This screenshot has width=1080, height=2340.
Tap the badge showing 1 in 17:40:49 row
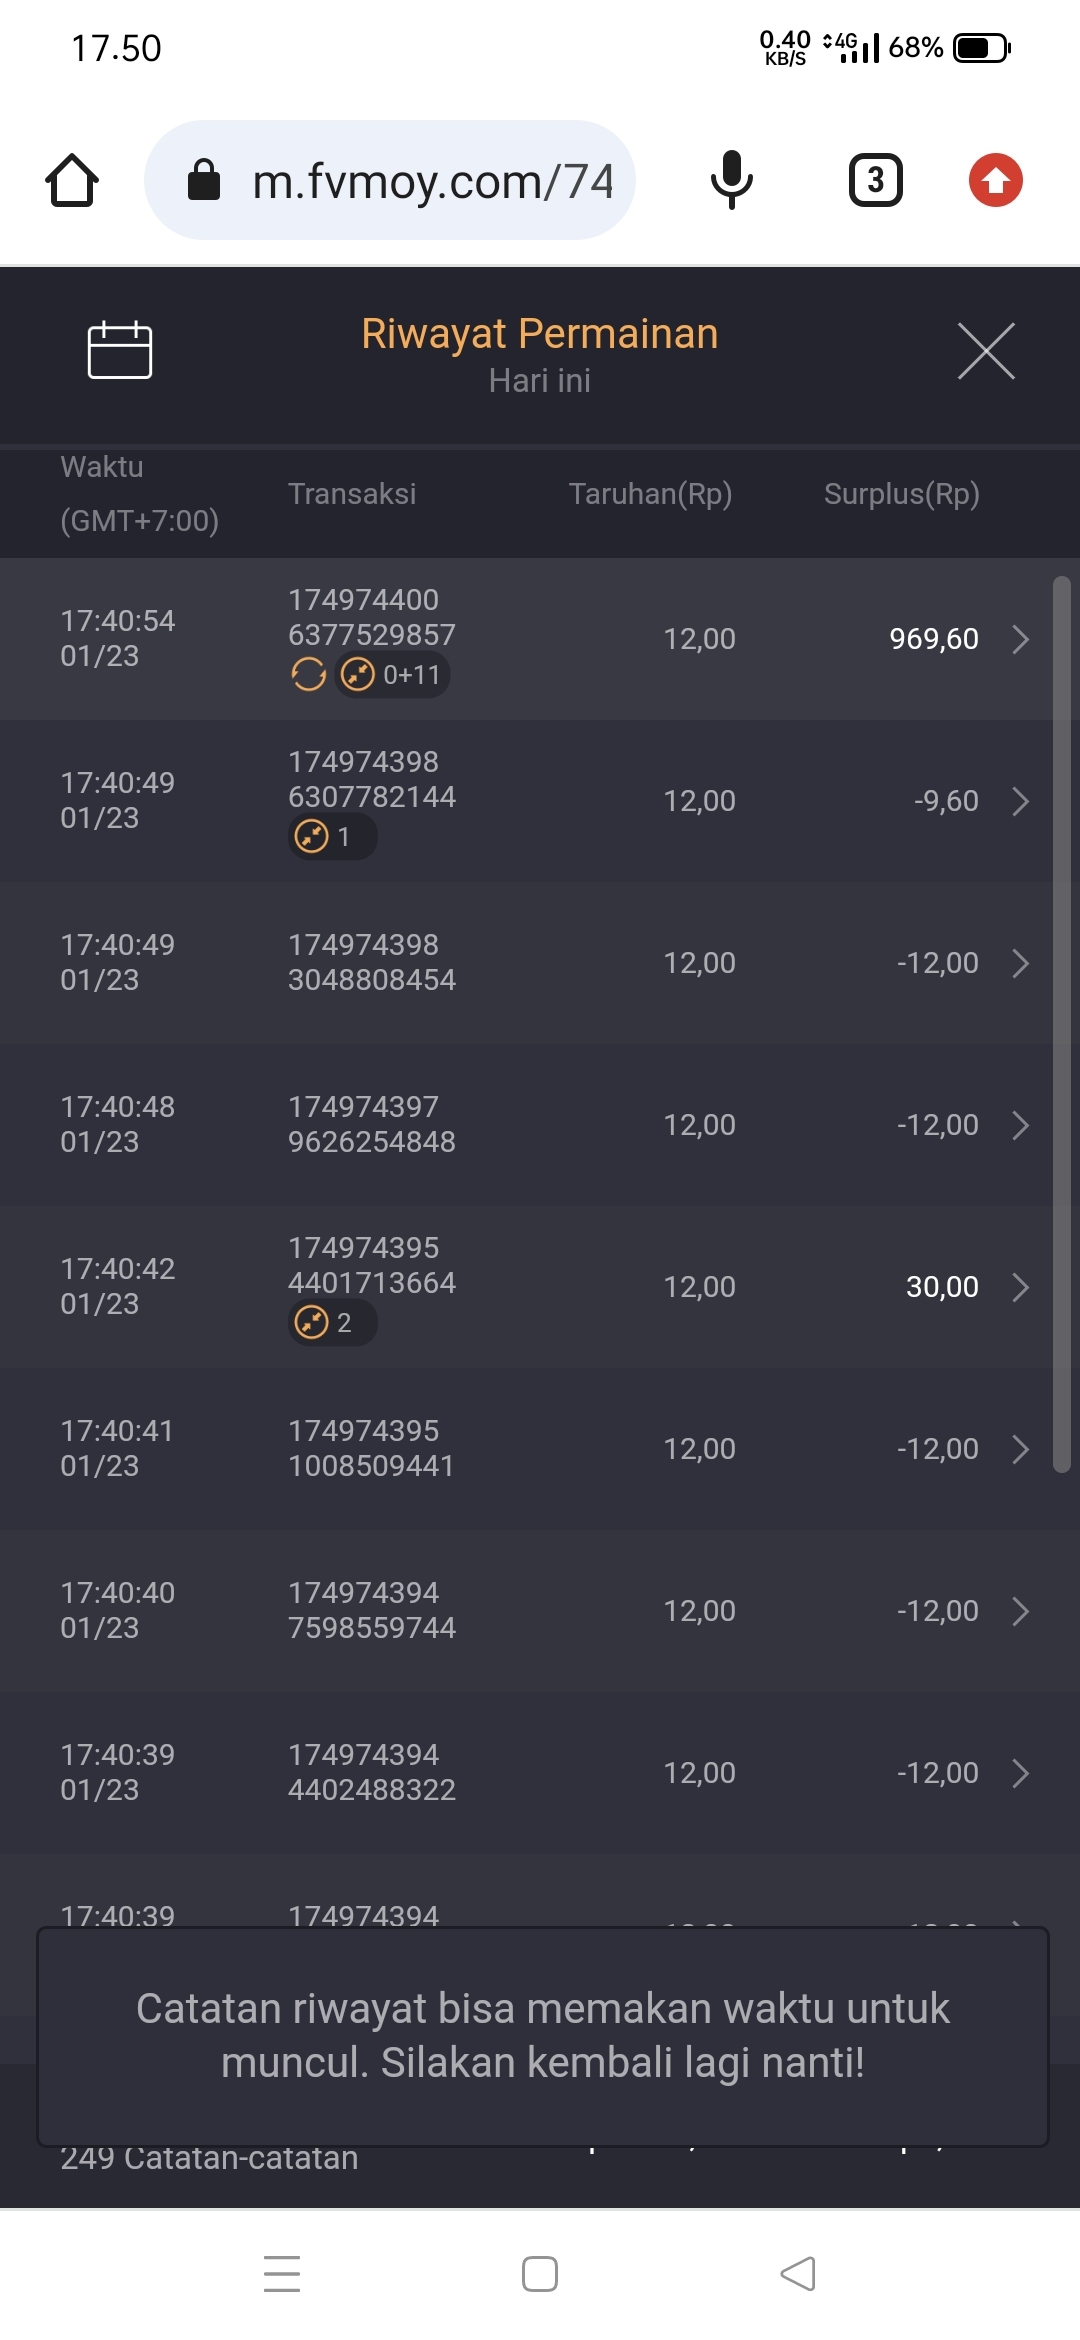(331, 836)
